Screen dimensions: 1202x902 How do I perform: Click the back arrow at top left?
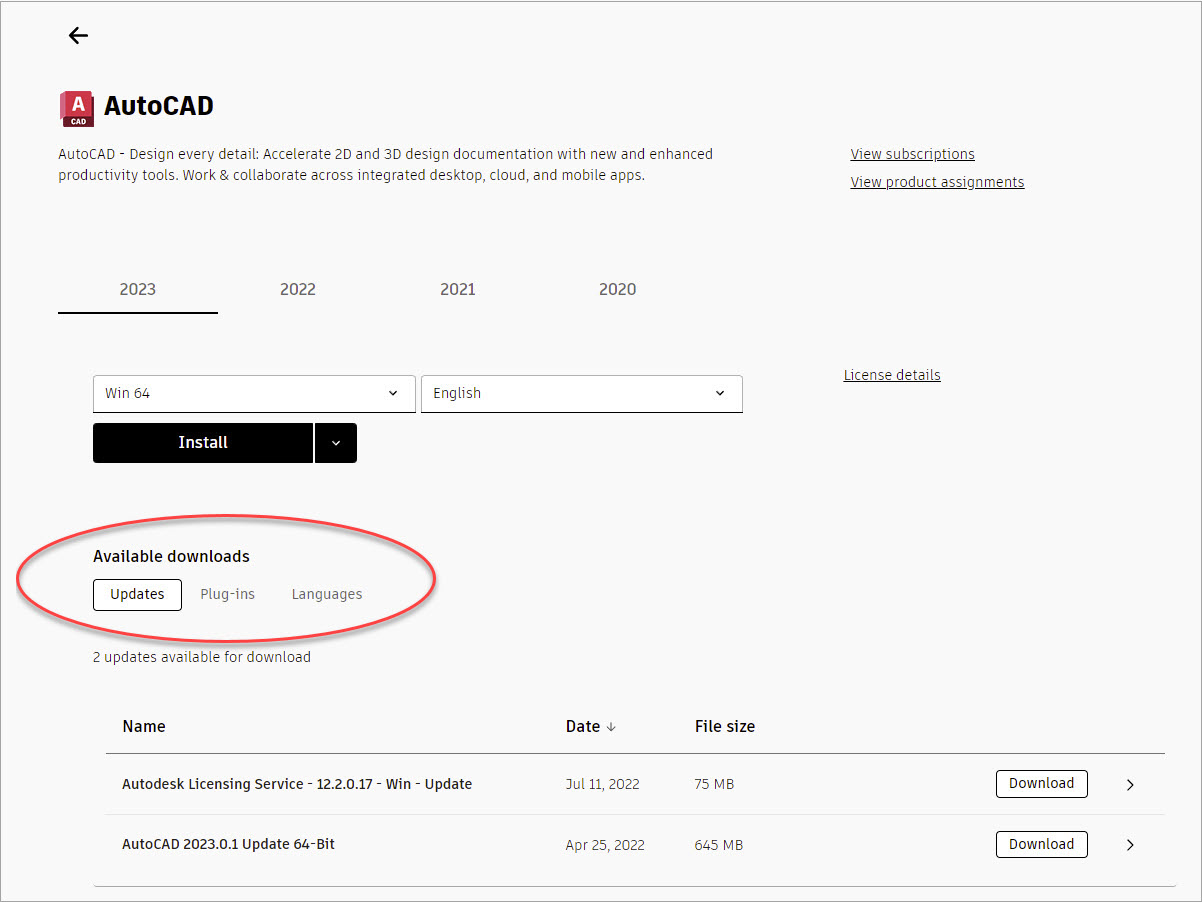78,35
